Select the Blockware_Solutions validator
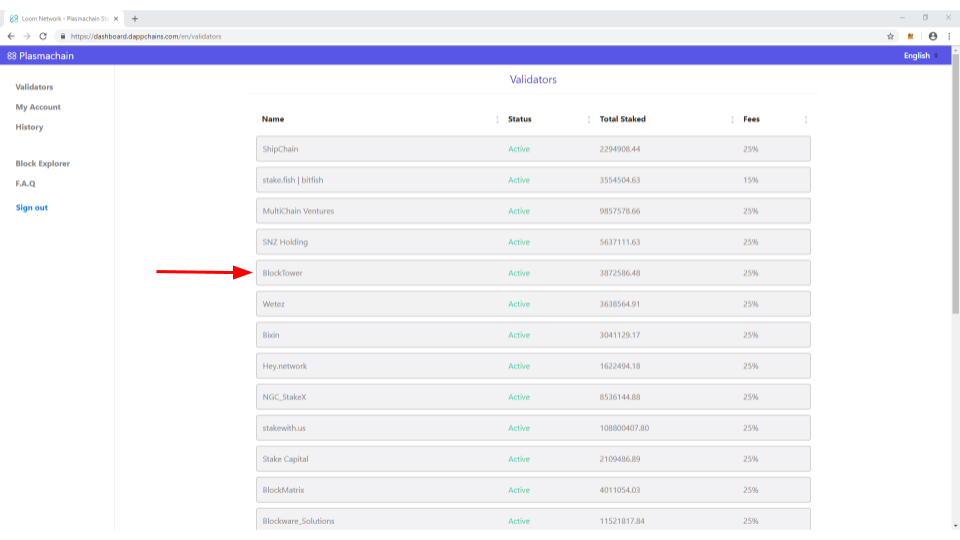 click(533, 519)
